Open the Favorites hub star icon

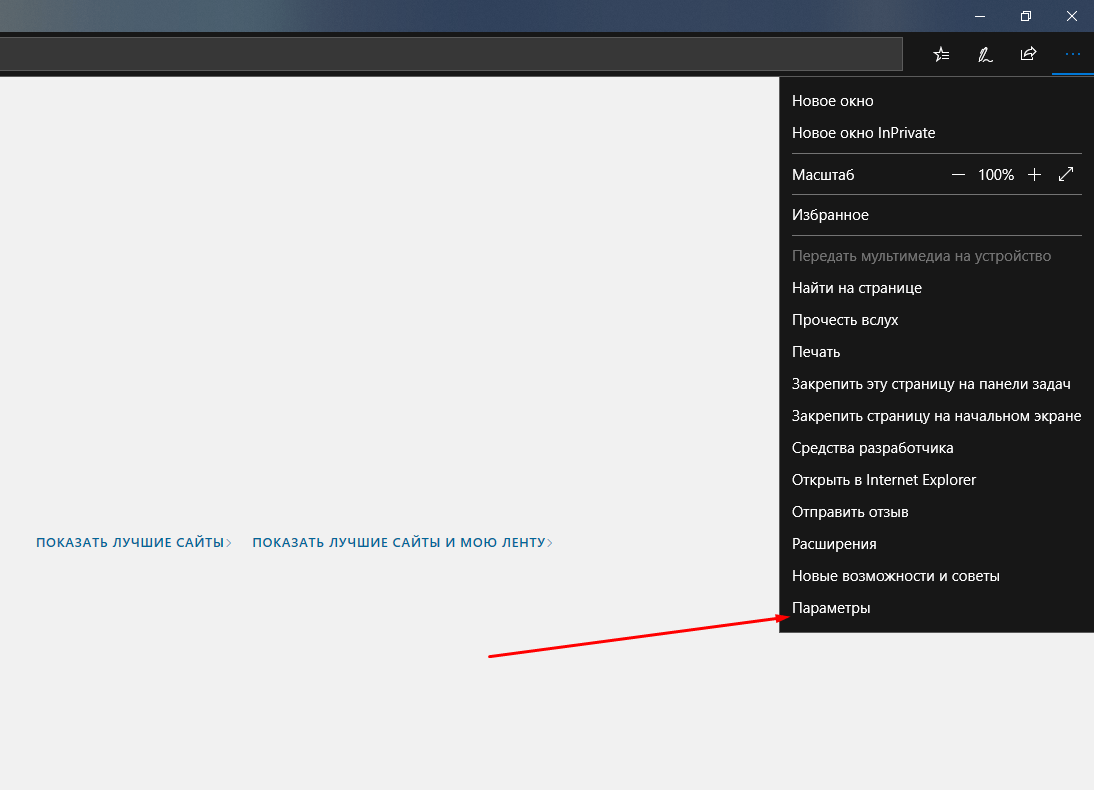[941, 54]
